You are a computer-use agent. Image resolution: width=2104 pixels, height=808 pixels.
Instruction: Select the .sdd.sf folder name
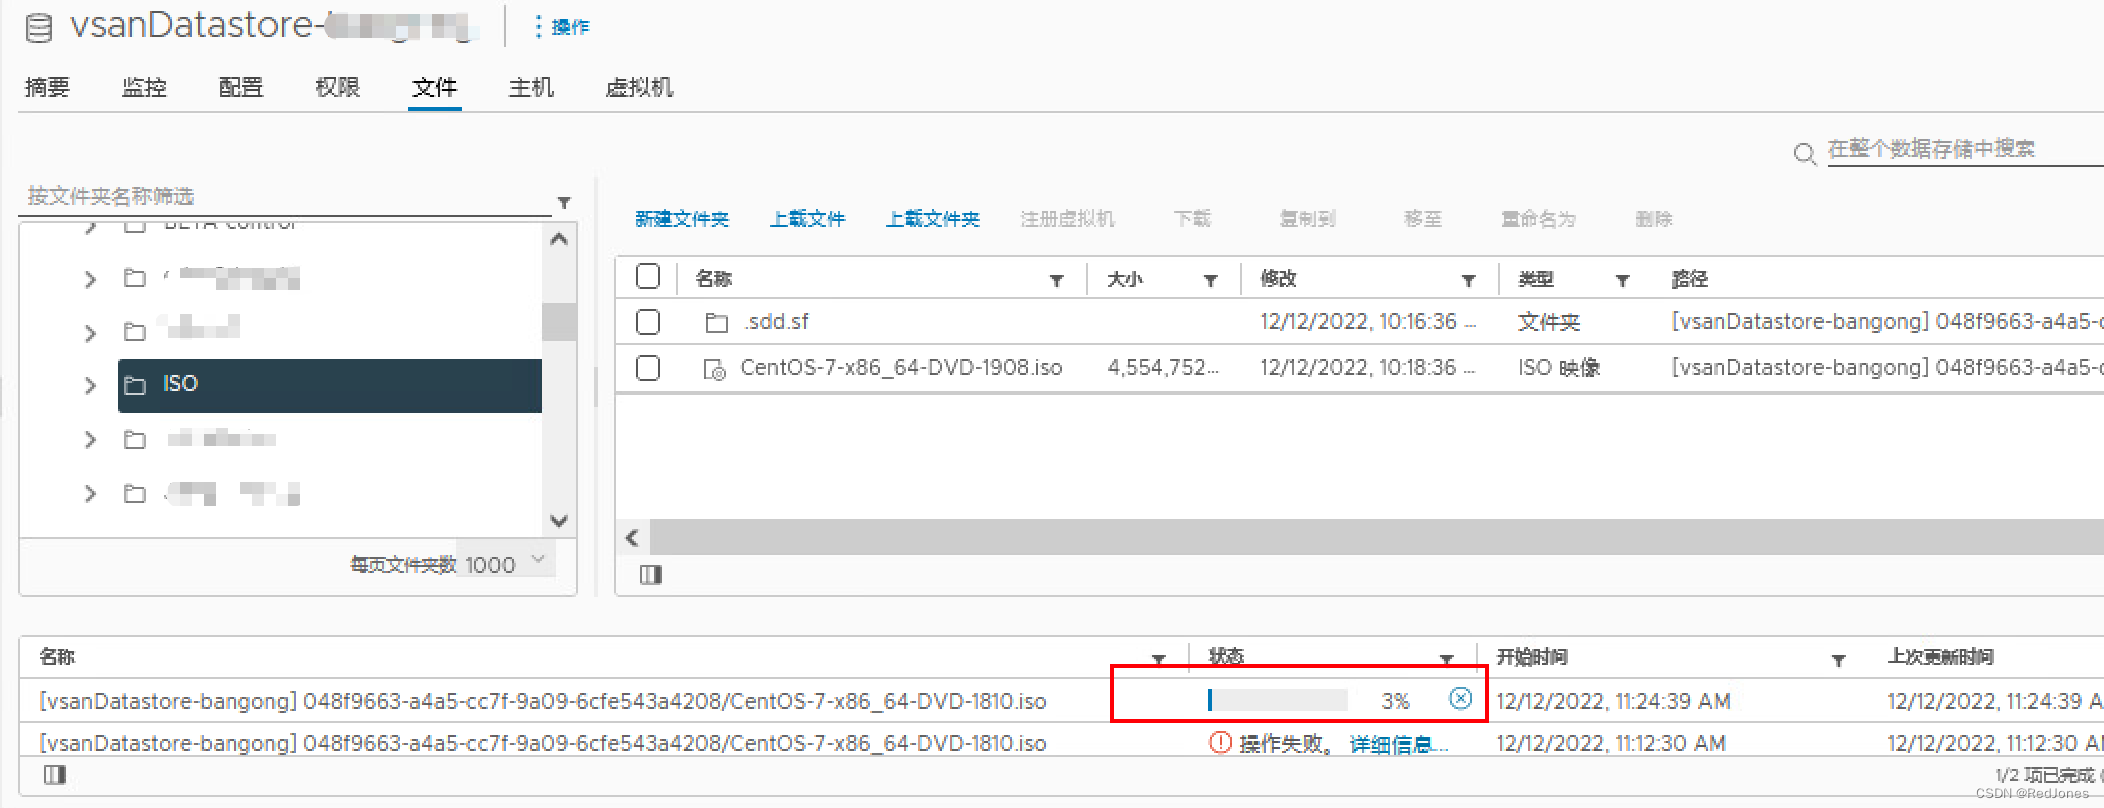pos(777,322)
